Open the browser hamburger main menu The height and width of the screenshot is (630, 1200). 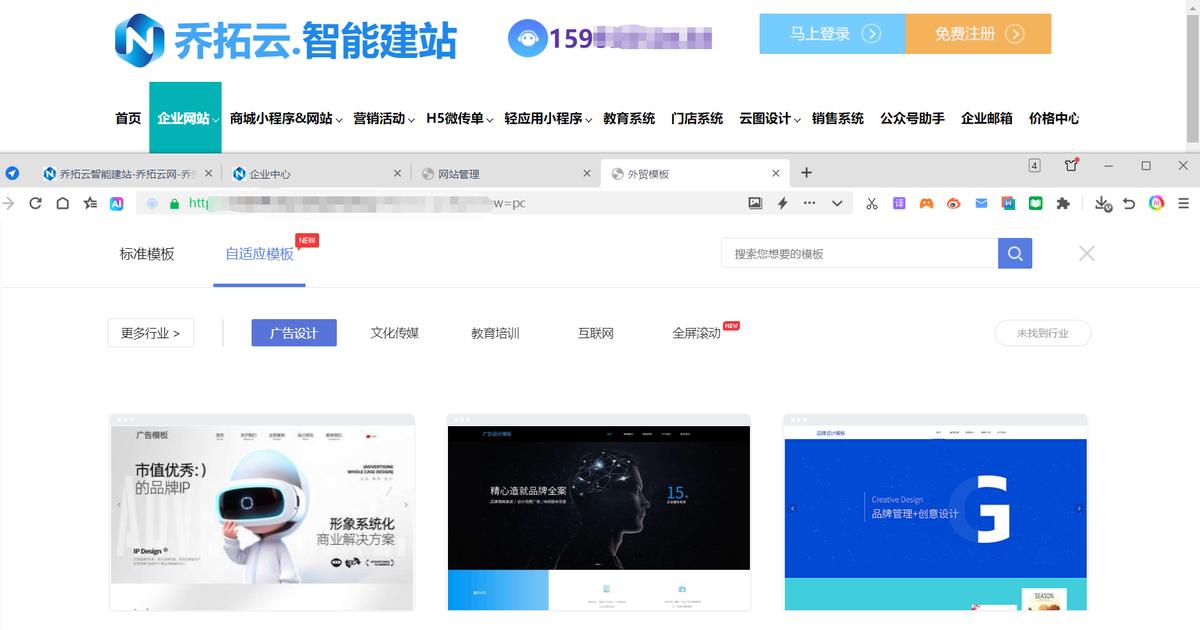(1184, 203)
